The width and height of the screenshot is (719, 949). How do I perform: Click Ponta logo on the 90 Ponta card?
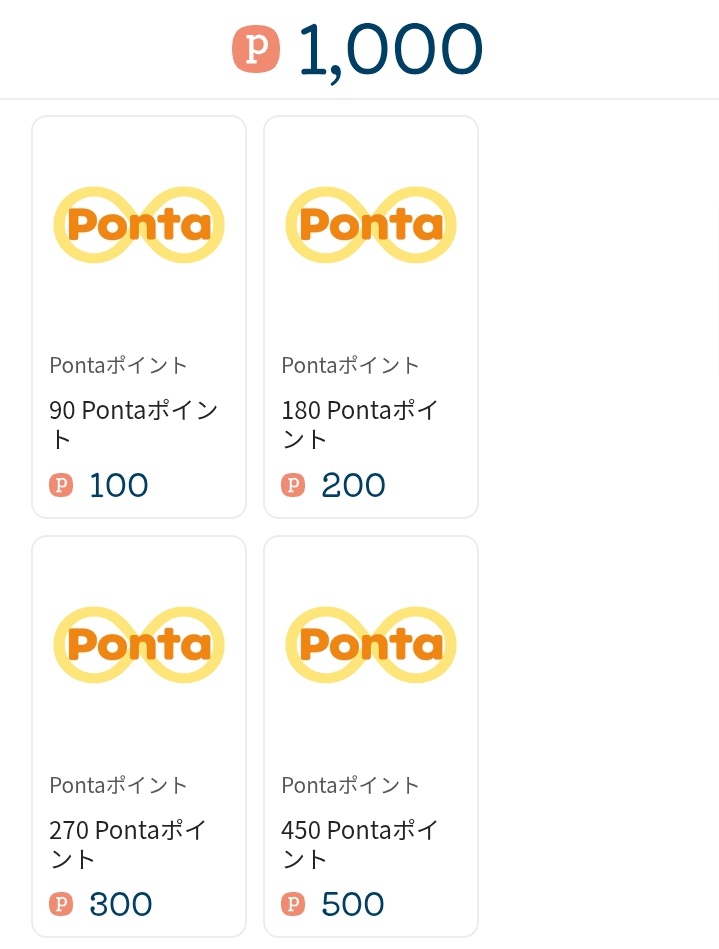[139, 225]
